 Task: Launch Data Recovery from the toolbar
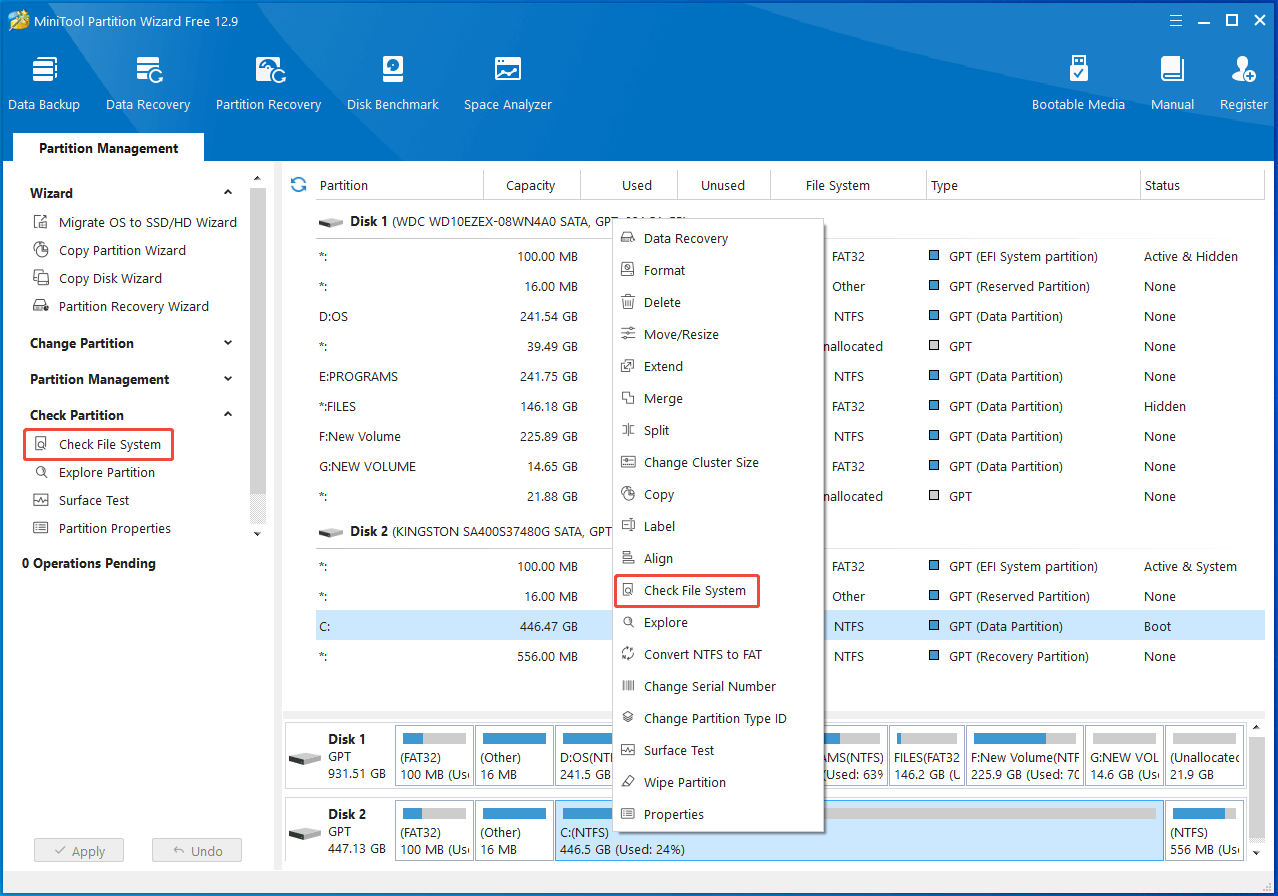(x=148, y=83)
